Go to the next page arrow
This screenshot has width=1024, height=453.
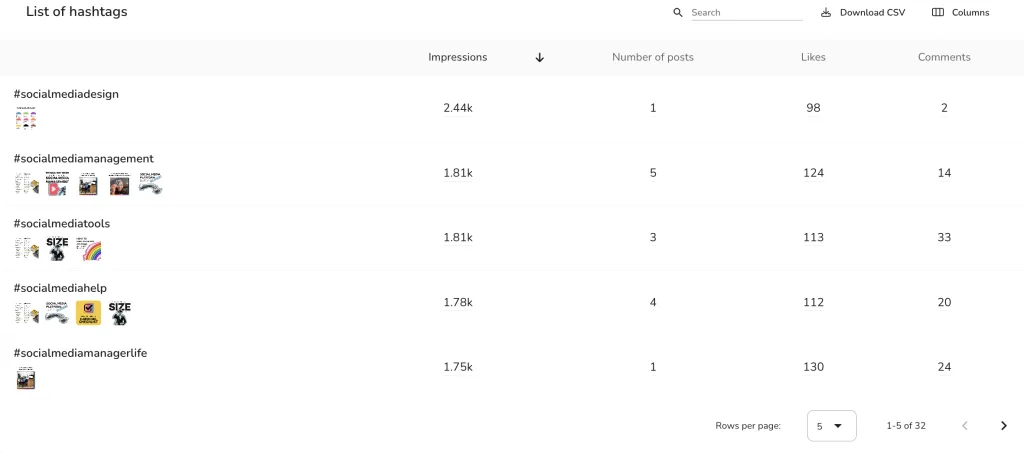1004,426
